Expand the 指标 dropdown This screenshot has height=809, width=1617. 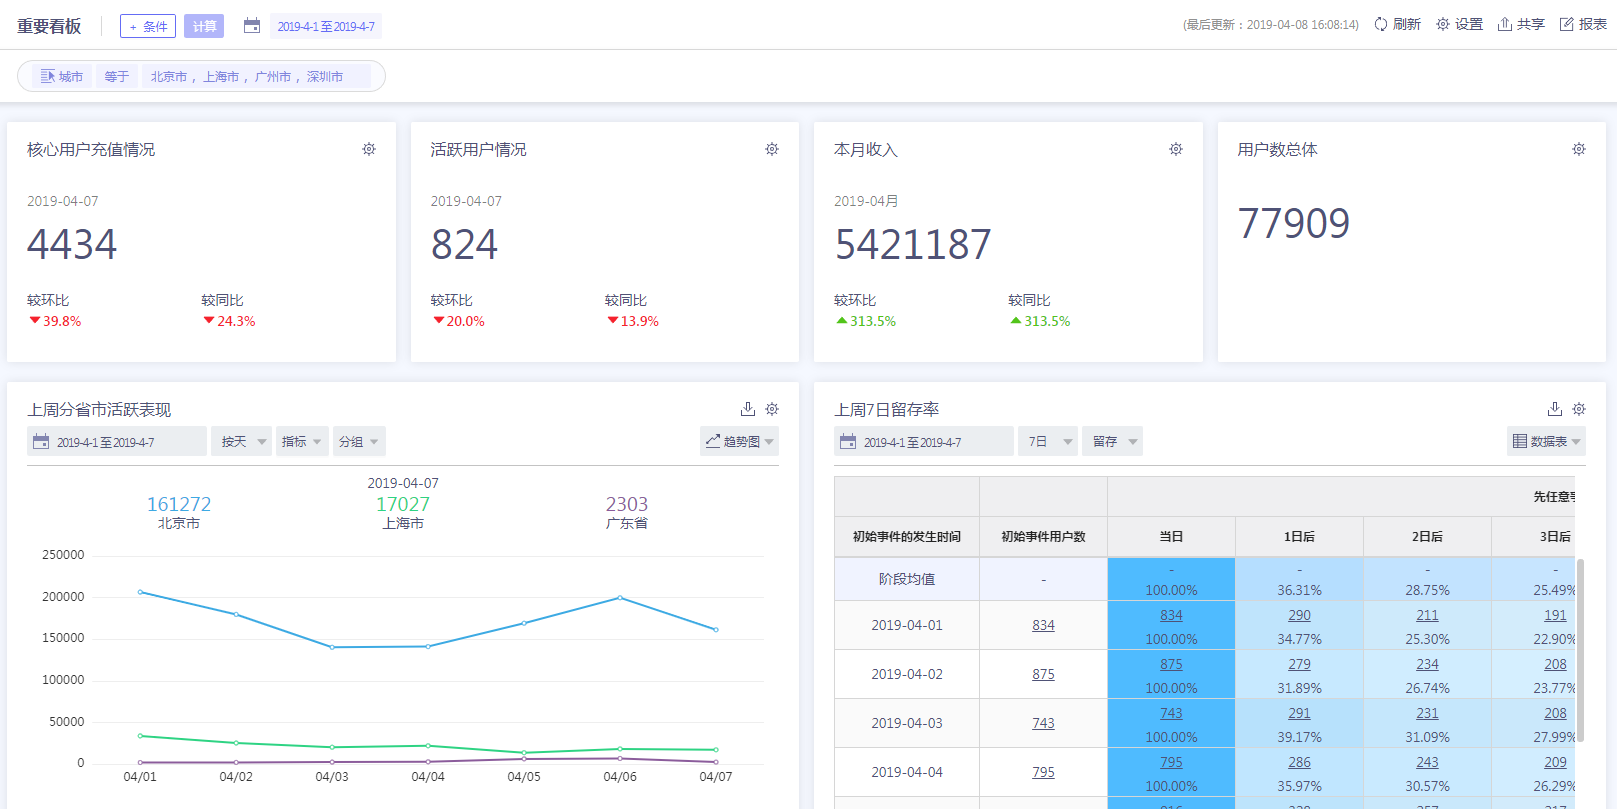[x=302, y=442]
